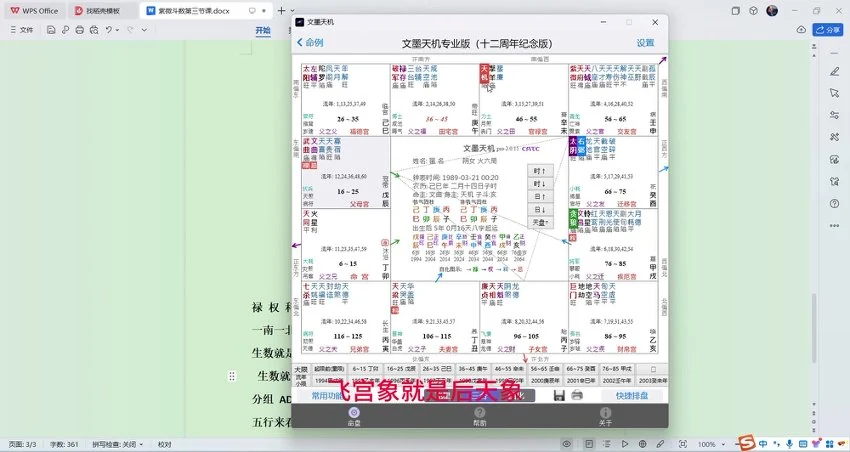Select the 2002壬午年 year cell
The width and height of the screenshot is (850, 452).
pyautogui.click(x=617, y=380)
